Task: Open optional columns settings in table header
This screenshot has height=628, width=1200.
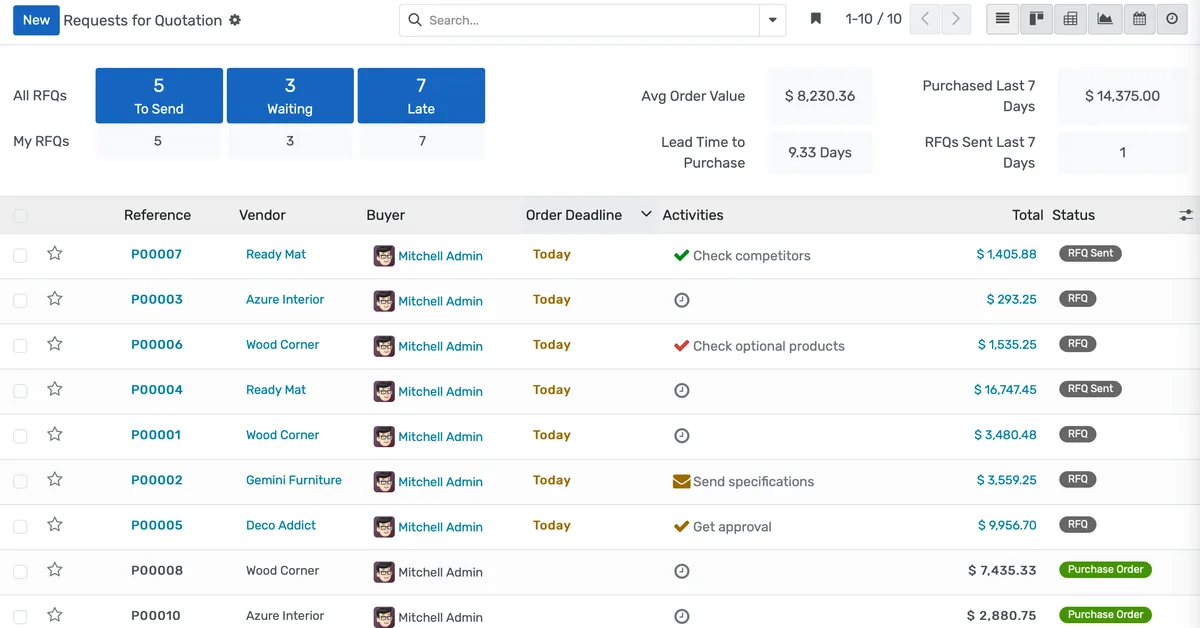Action: (x=1186, y=215)
